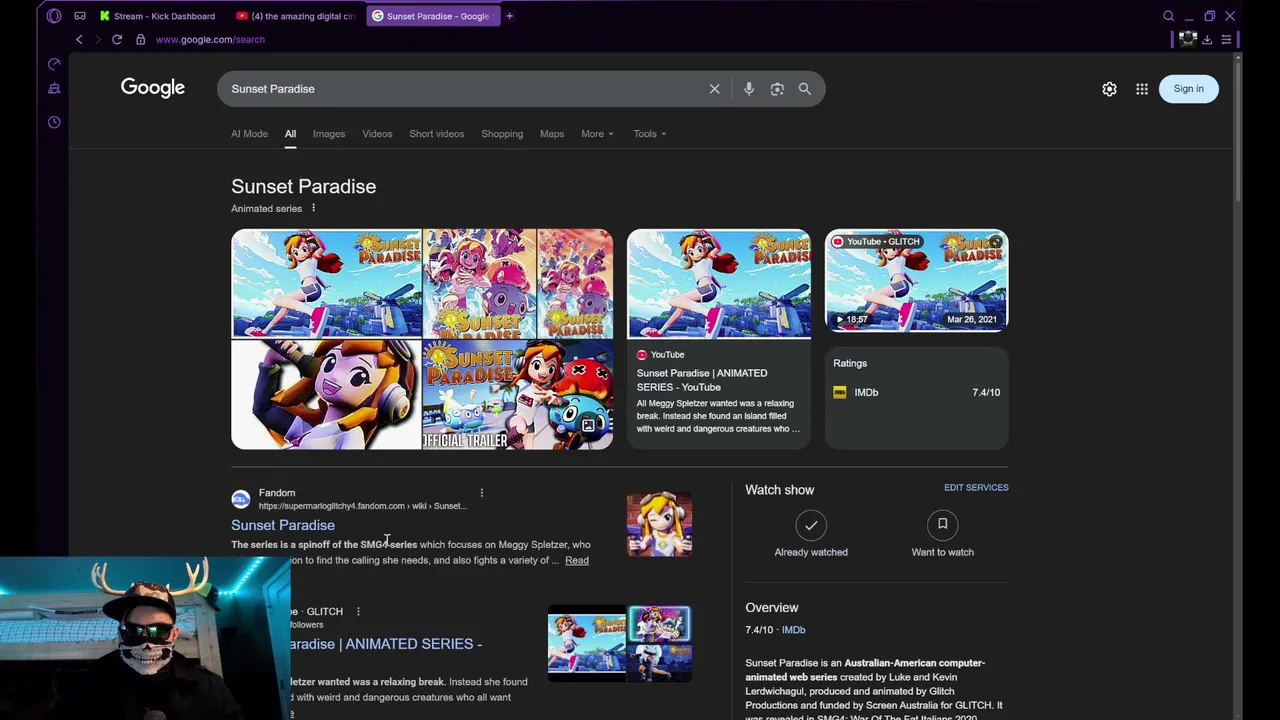Open History clock sidebar icon
This screenshot has height=720, width=1280.
[54, 122]
